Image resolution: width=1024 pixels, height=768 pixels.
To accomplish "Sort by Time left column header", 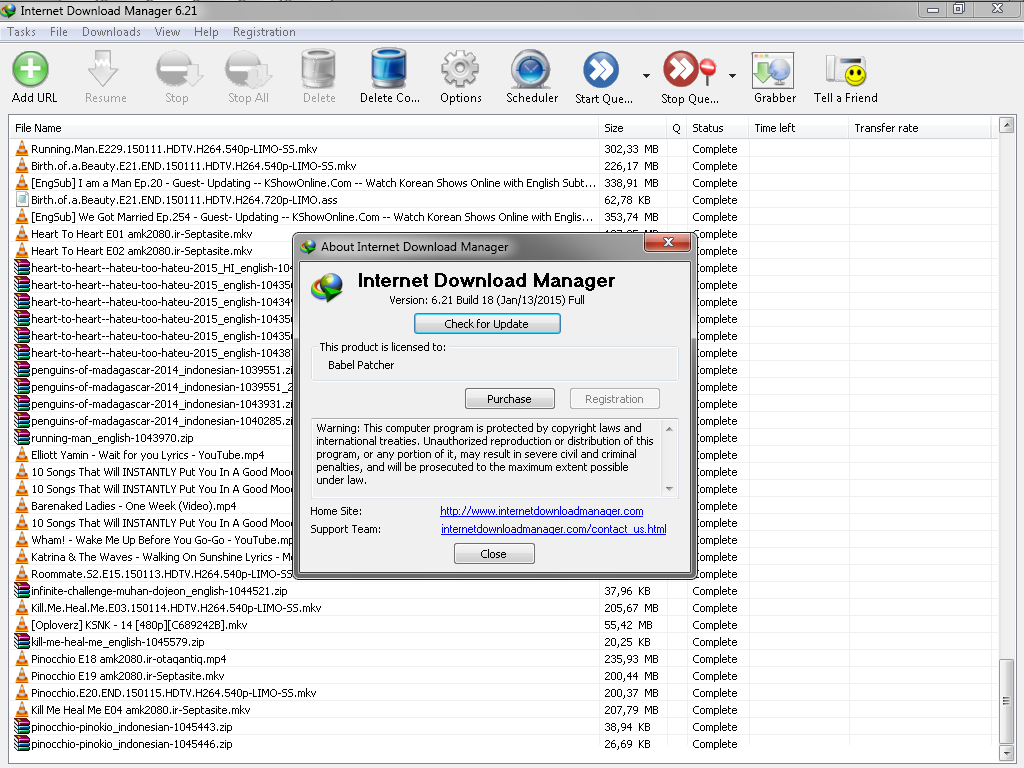I will (x=799, y=128).
